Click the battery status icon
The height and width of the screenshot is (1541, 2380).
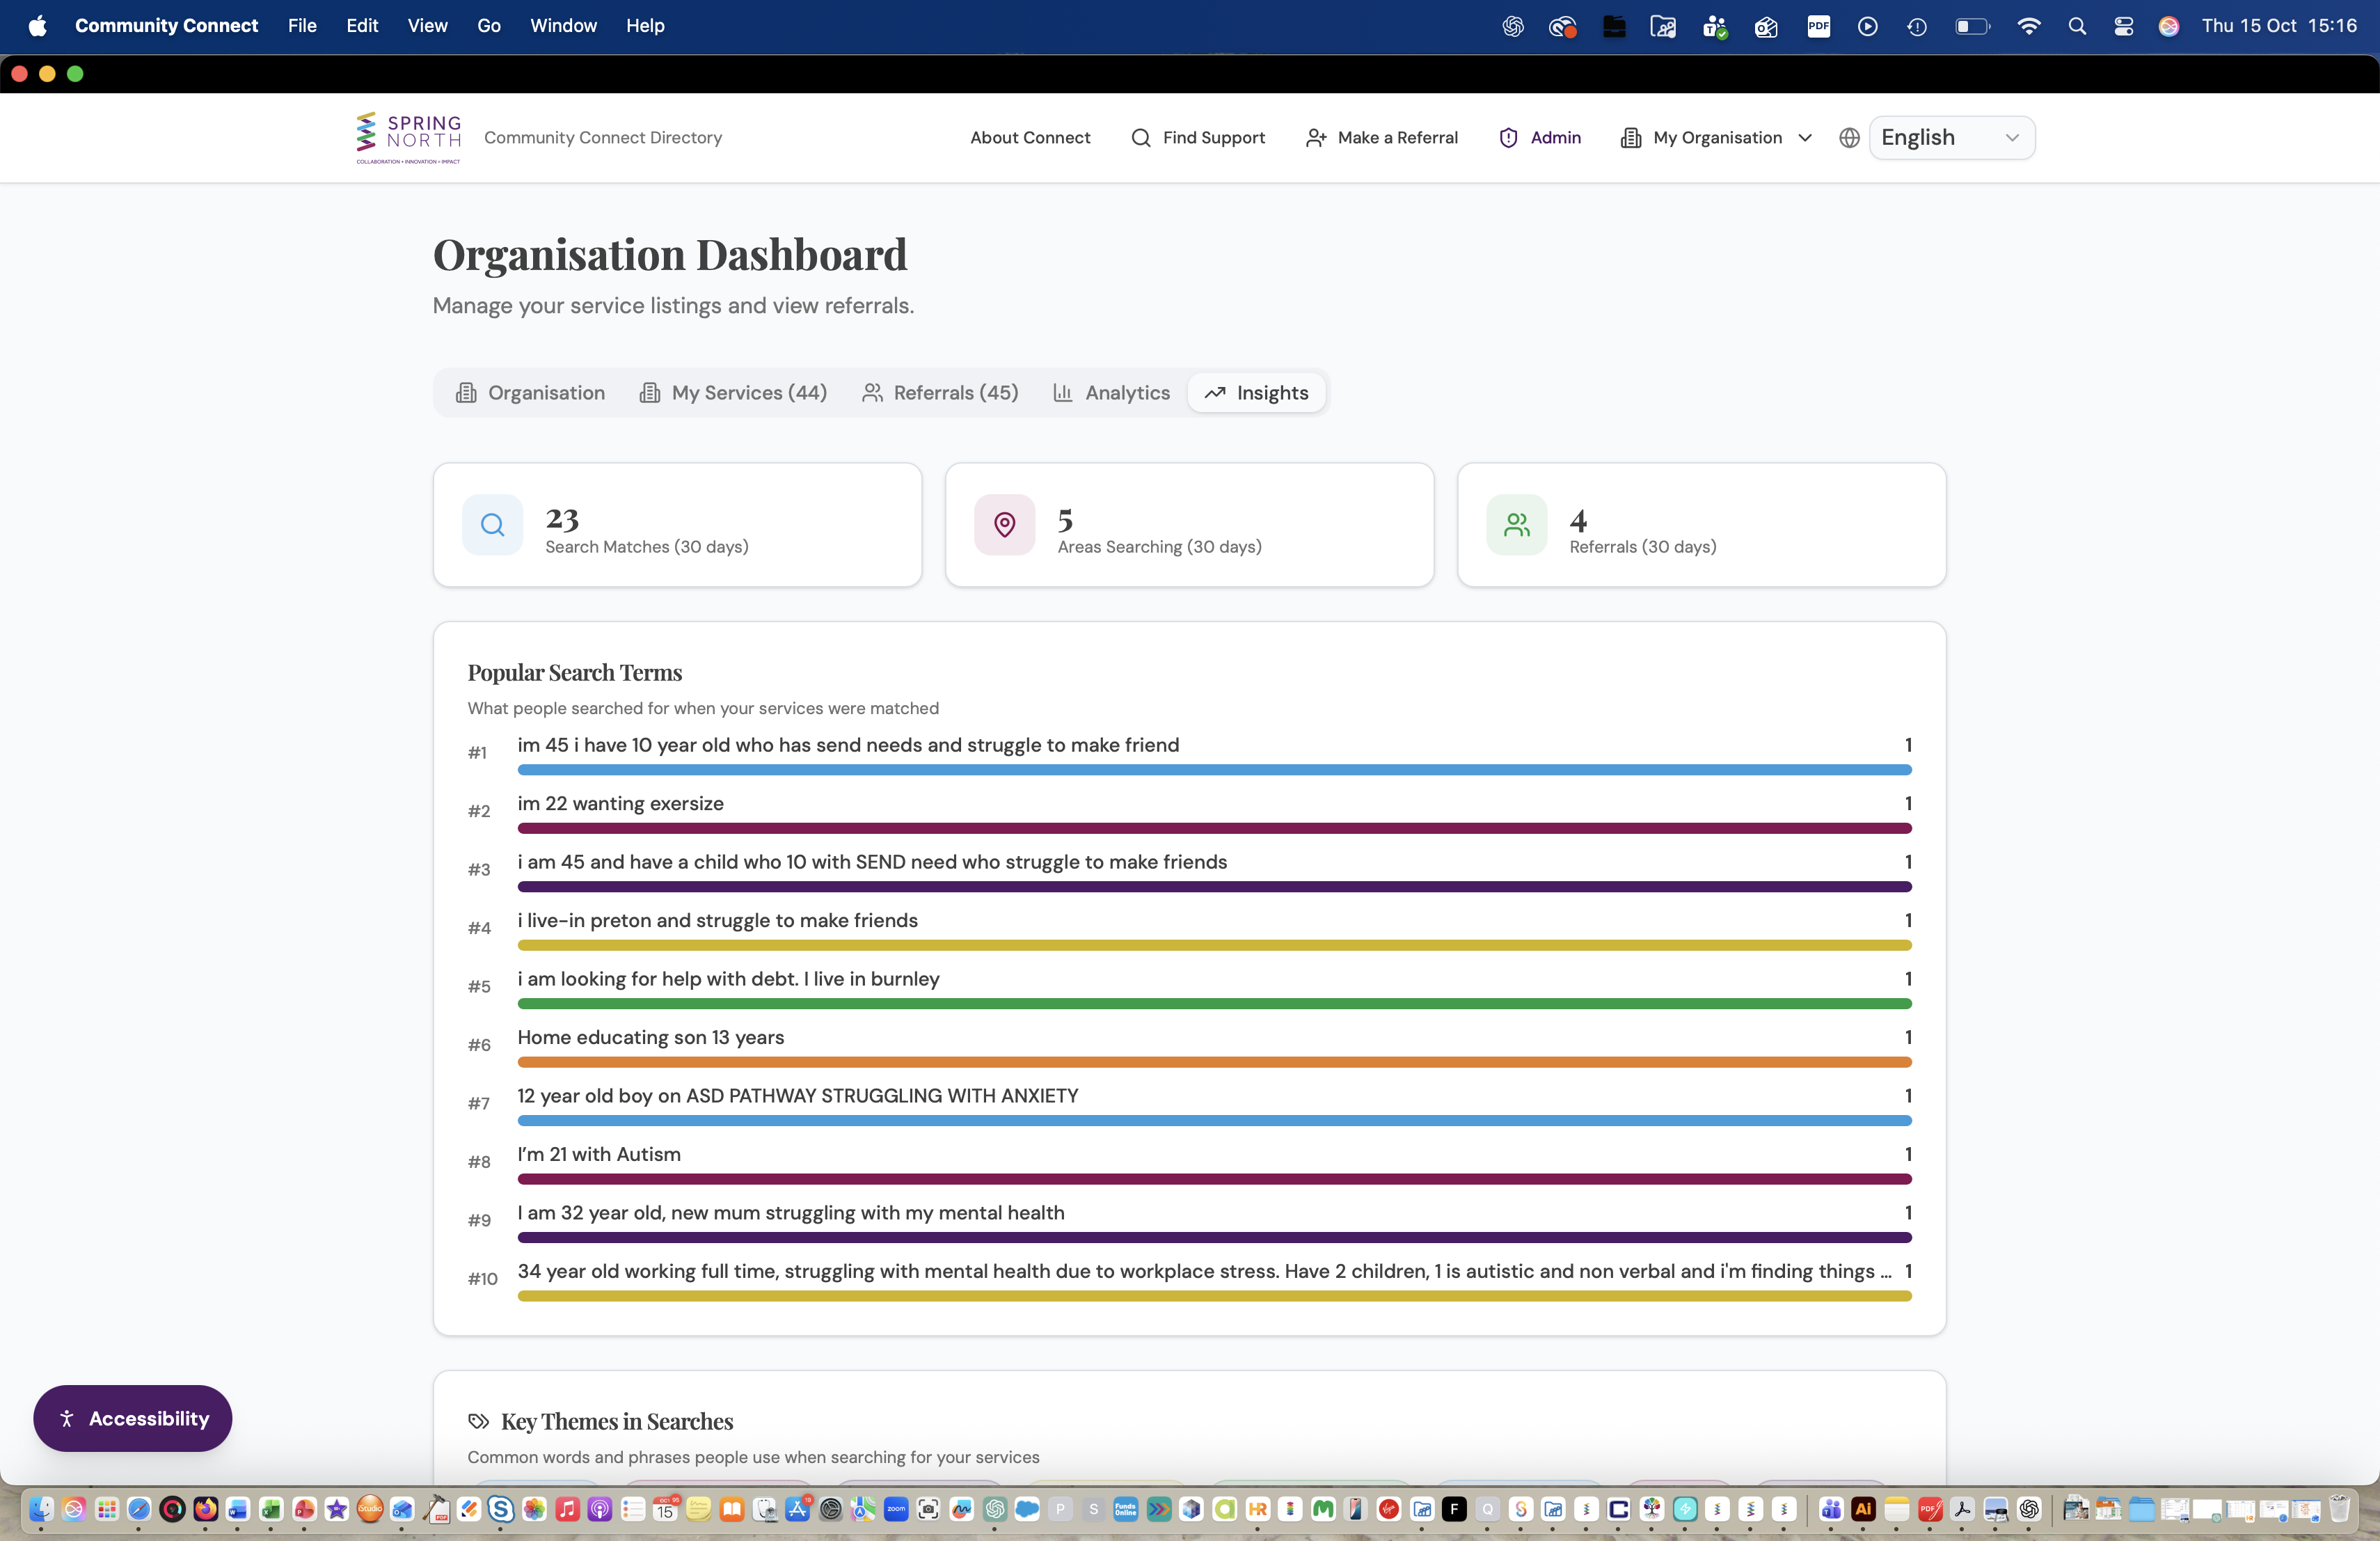pyautogui.click(x=1972, y=26)
